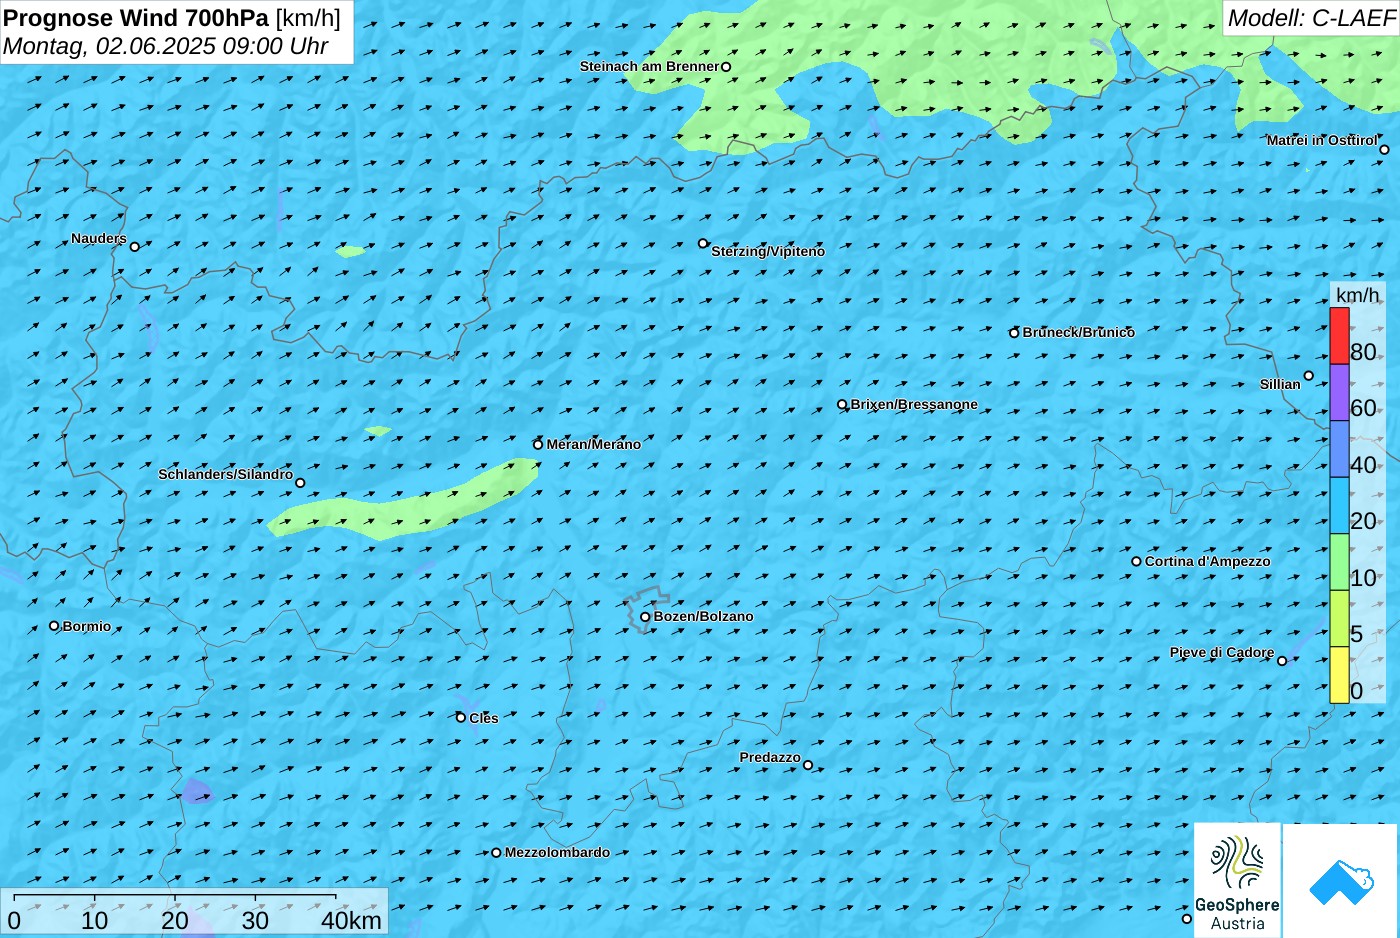The width and height of the screenshot is (1400, 938).
Task: Click the 'Mezzolombardo' label text
Action: tap(557, 852)
